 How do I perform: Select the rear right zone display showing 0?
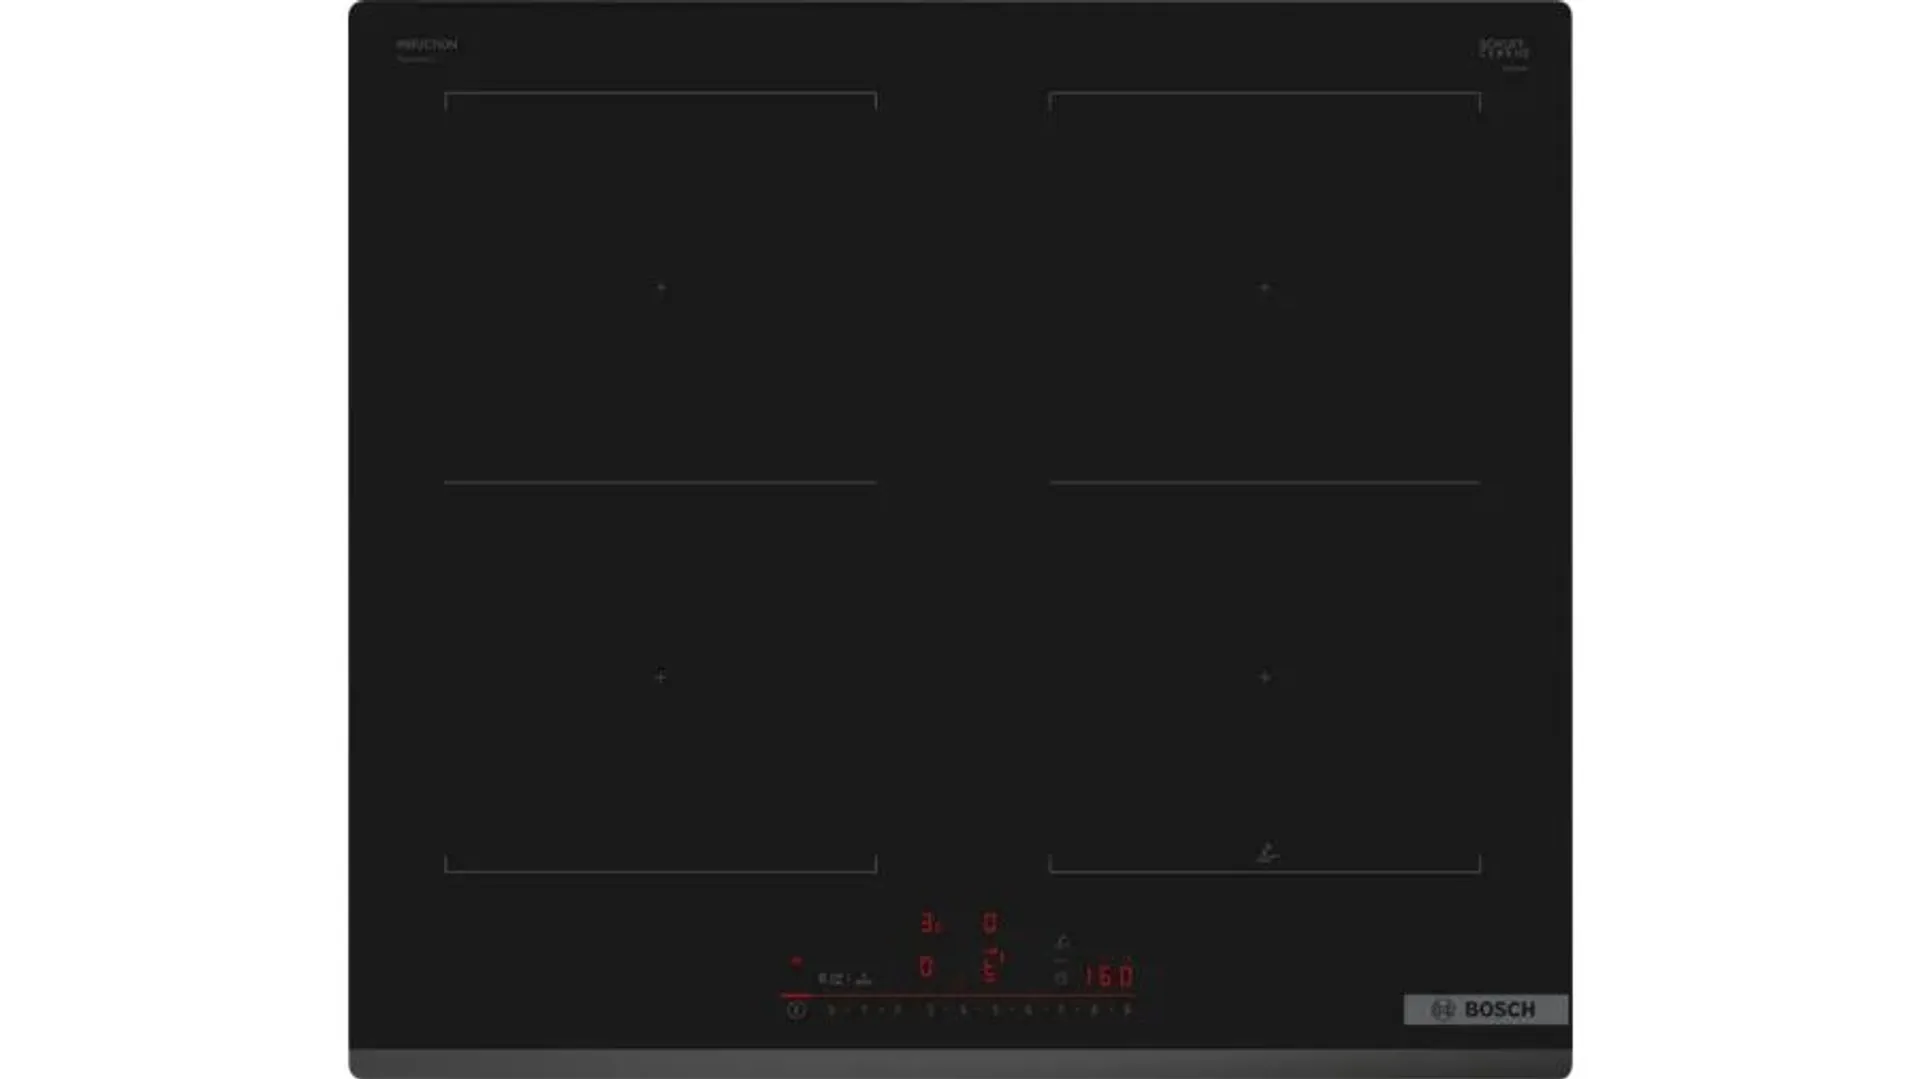pos(989,922)
